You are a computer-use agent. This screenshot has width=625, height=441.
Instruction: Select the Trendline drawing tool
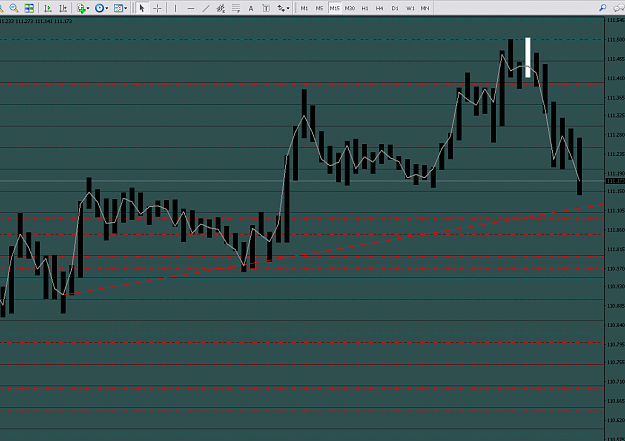pos(206,8)
